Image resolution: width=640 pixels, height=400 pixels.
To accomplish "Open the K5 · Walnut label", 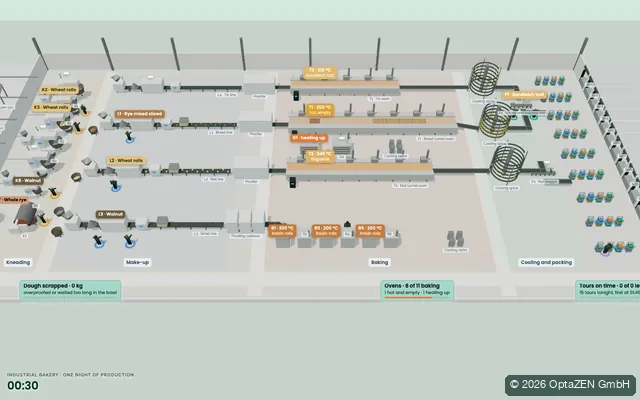I will click(28, 180).
